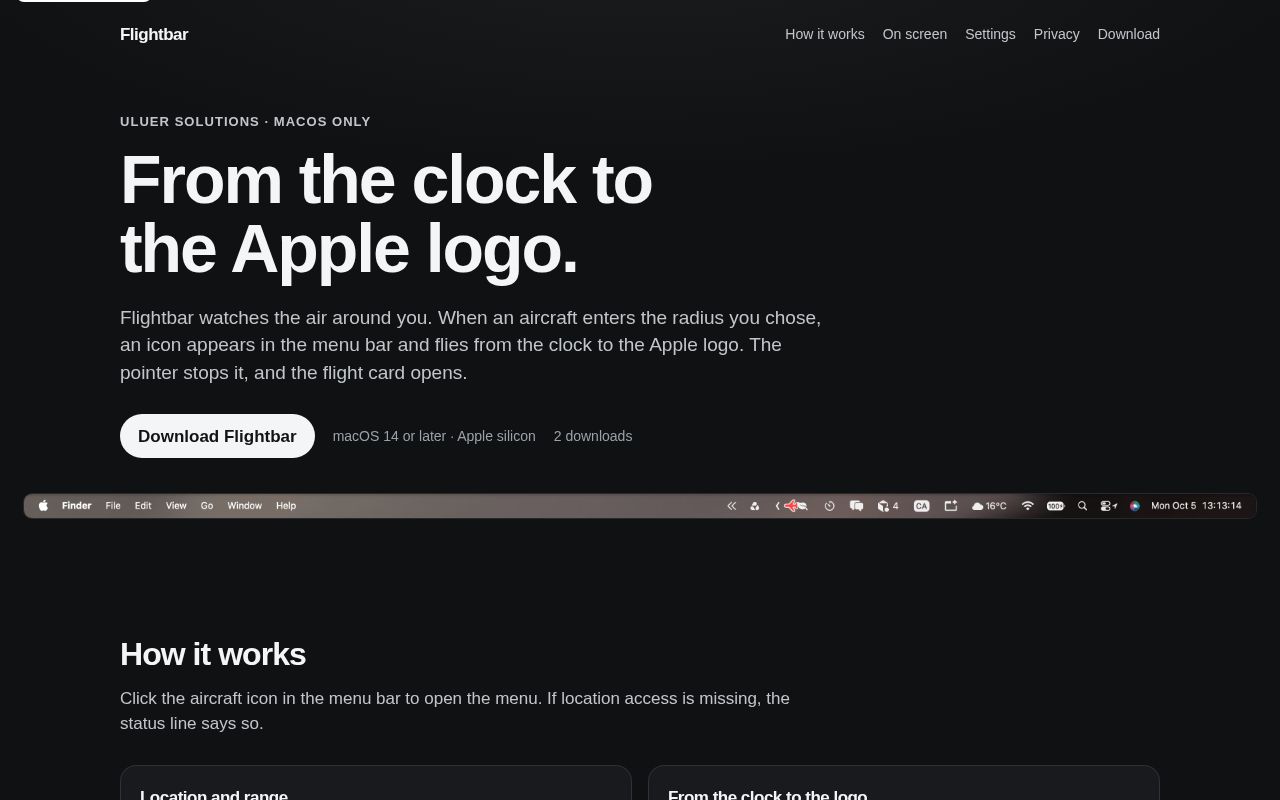Image resolution: width=1280 pixels, height=800 pixels.
Task: Click the Siri icon in the menu bar preview
Action: (1135, 506)
